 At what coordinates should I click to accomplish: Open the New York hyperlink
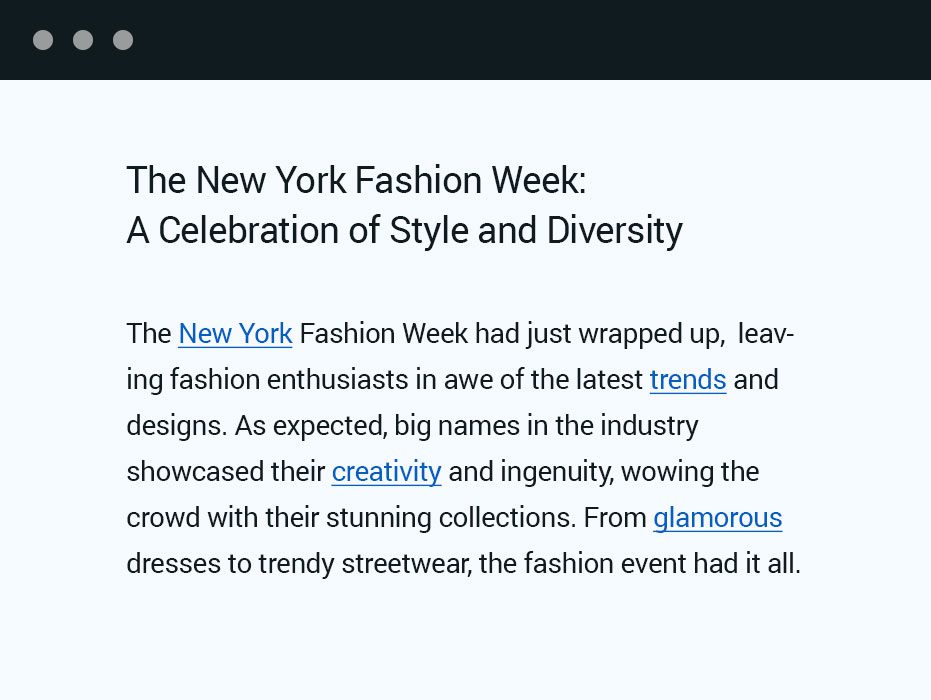point(235,334)
